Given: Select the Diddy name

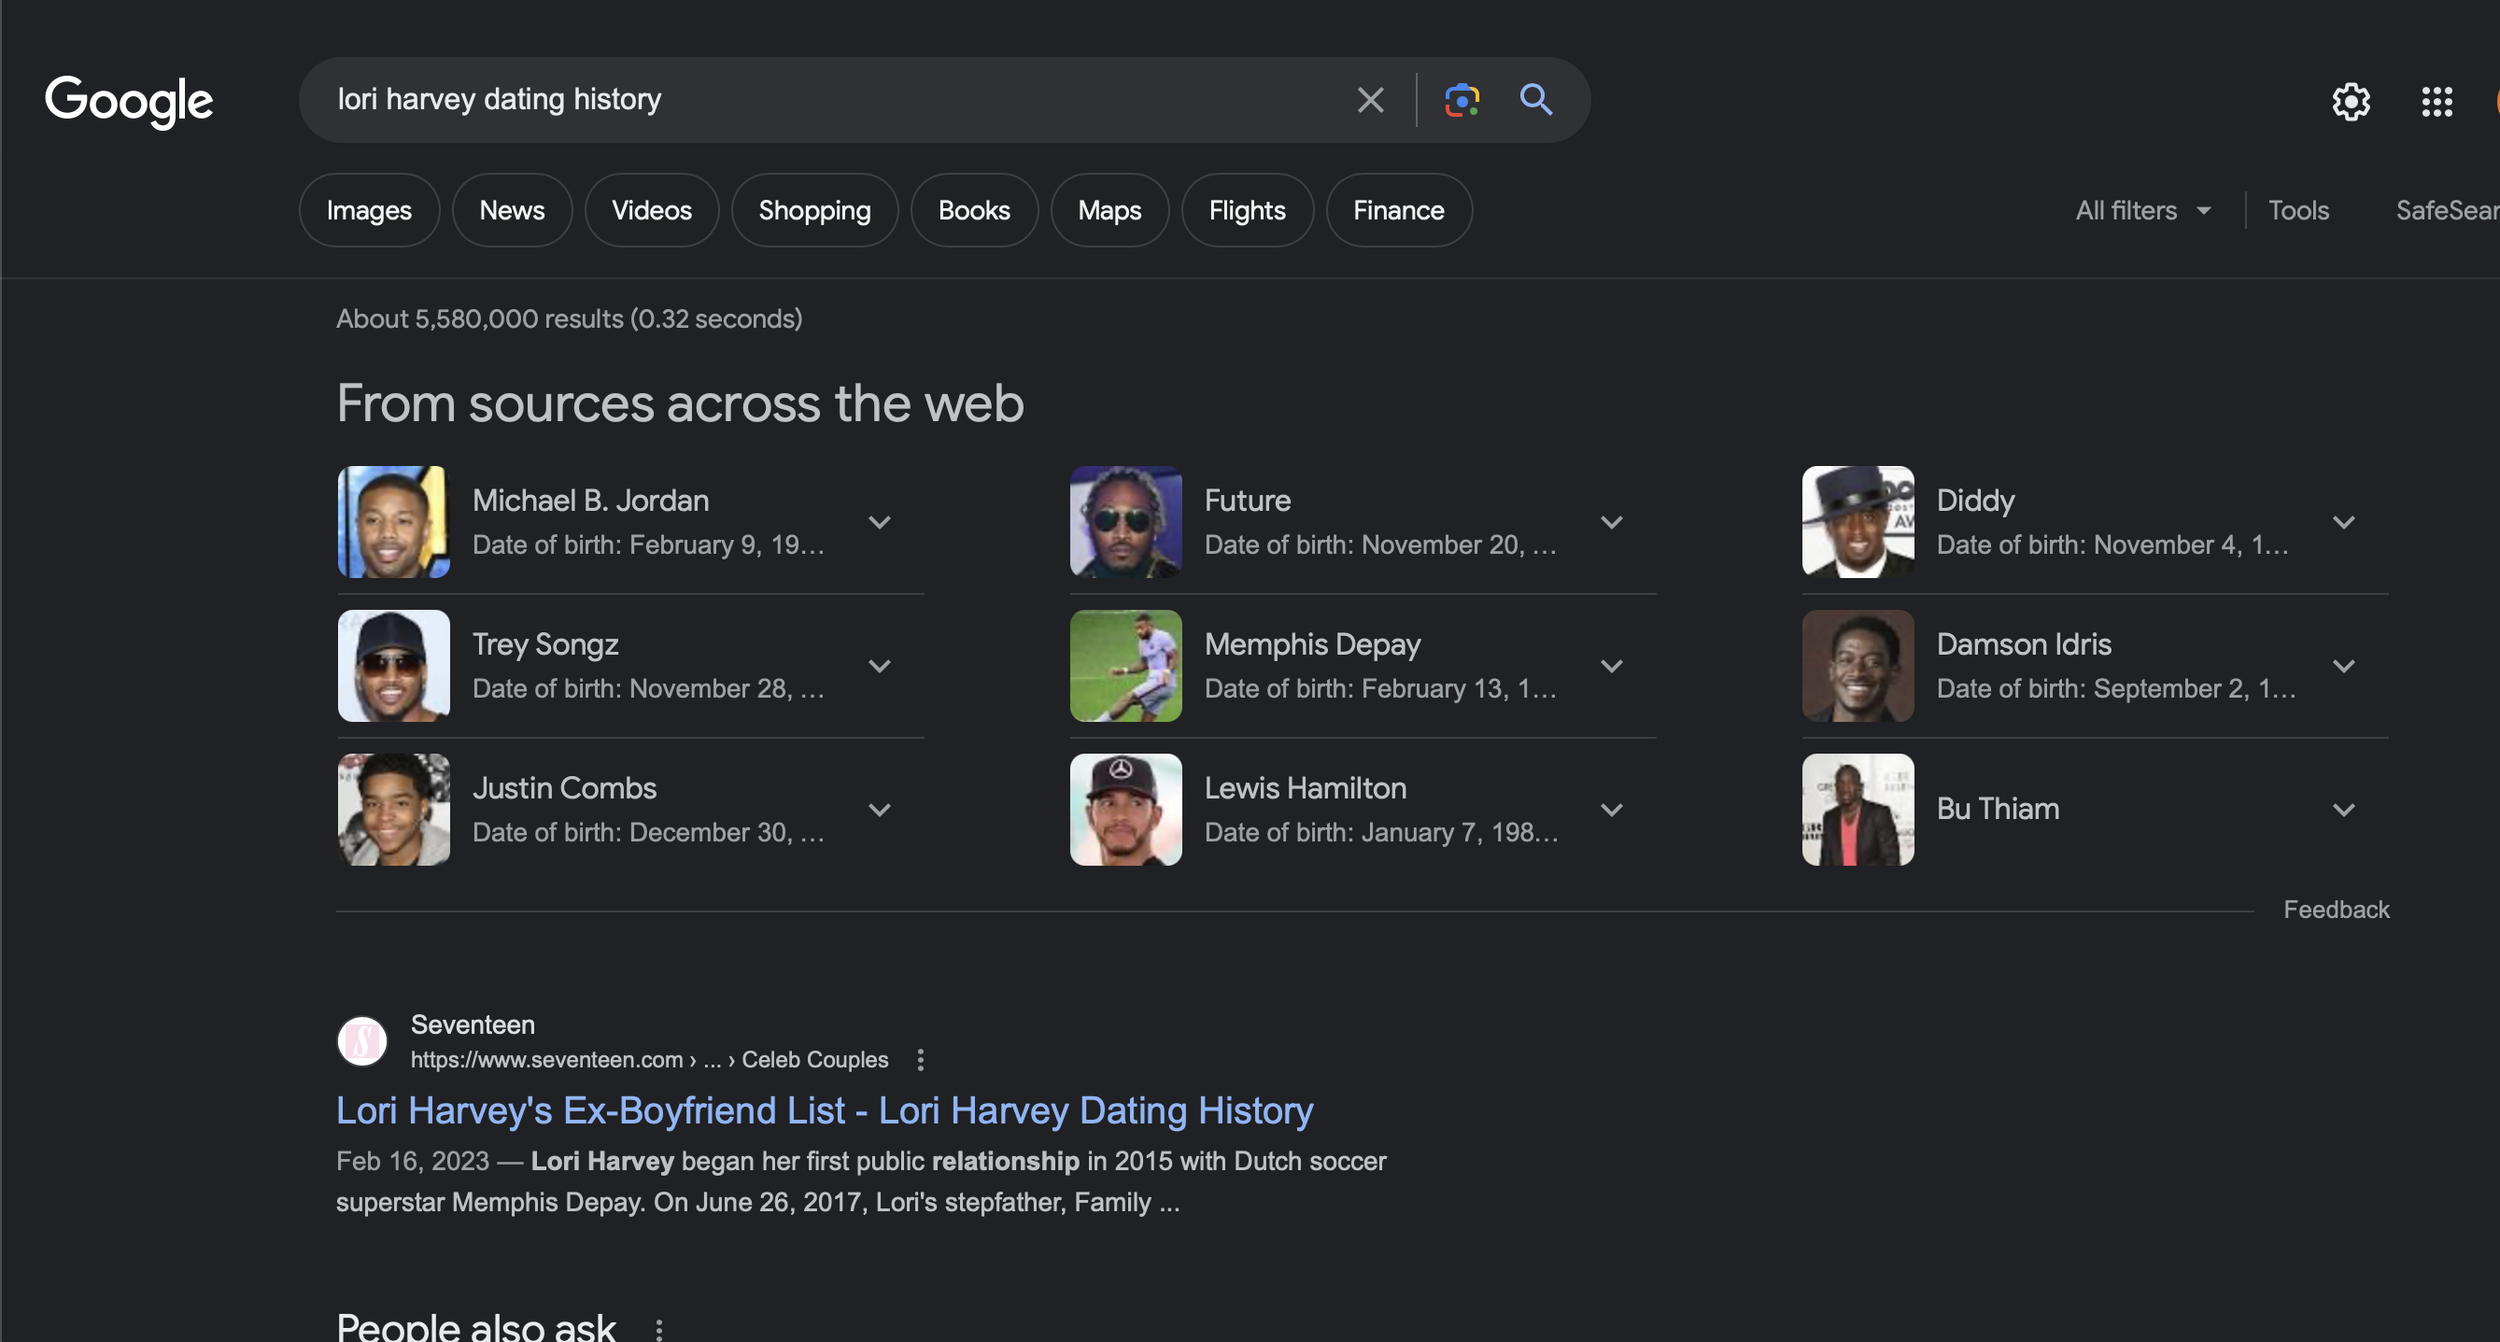Looking at the screenshot, I should point(1976,501).
